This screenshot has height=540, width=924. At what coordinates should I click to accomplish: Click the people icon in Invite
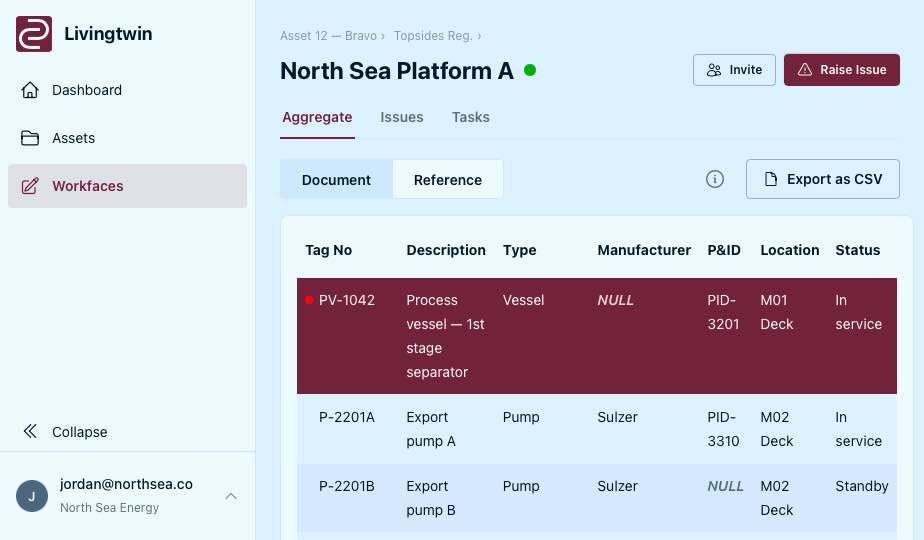pyautogui.click(x=714, y=70)
